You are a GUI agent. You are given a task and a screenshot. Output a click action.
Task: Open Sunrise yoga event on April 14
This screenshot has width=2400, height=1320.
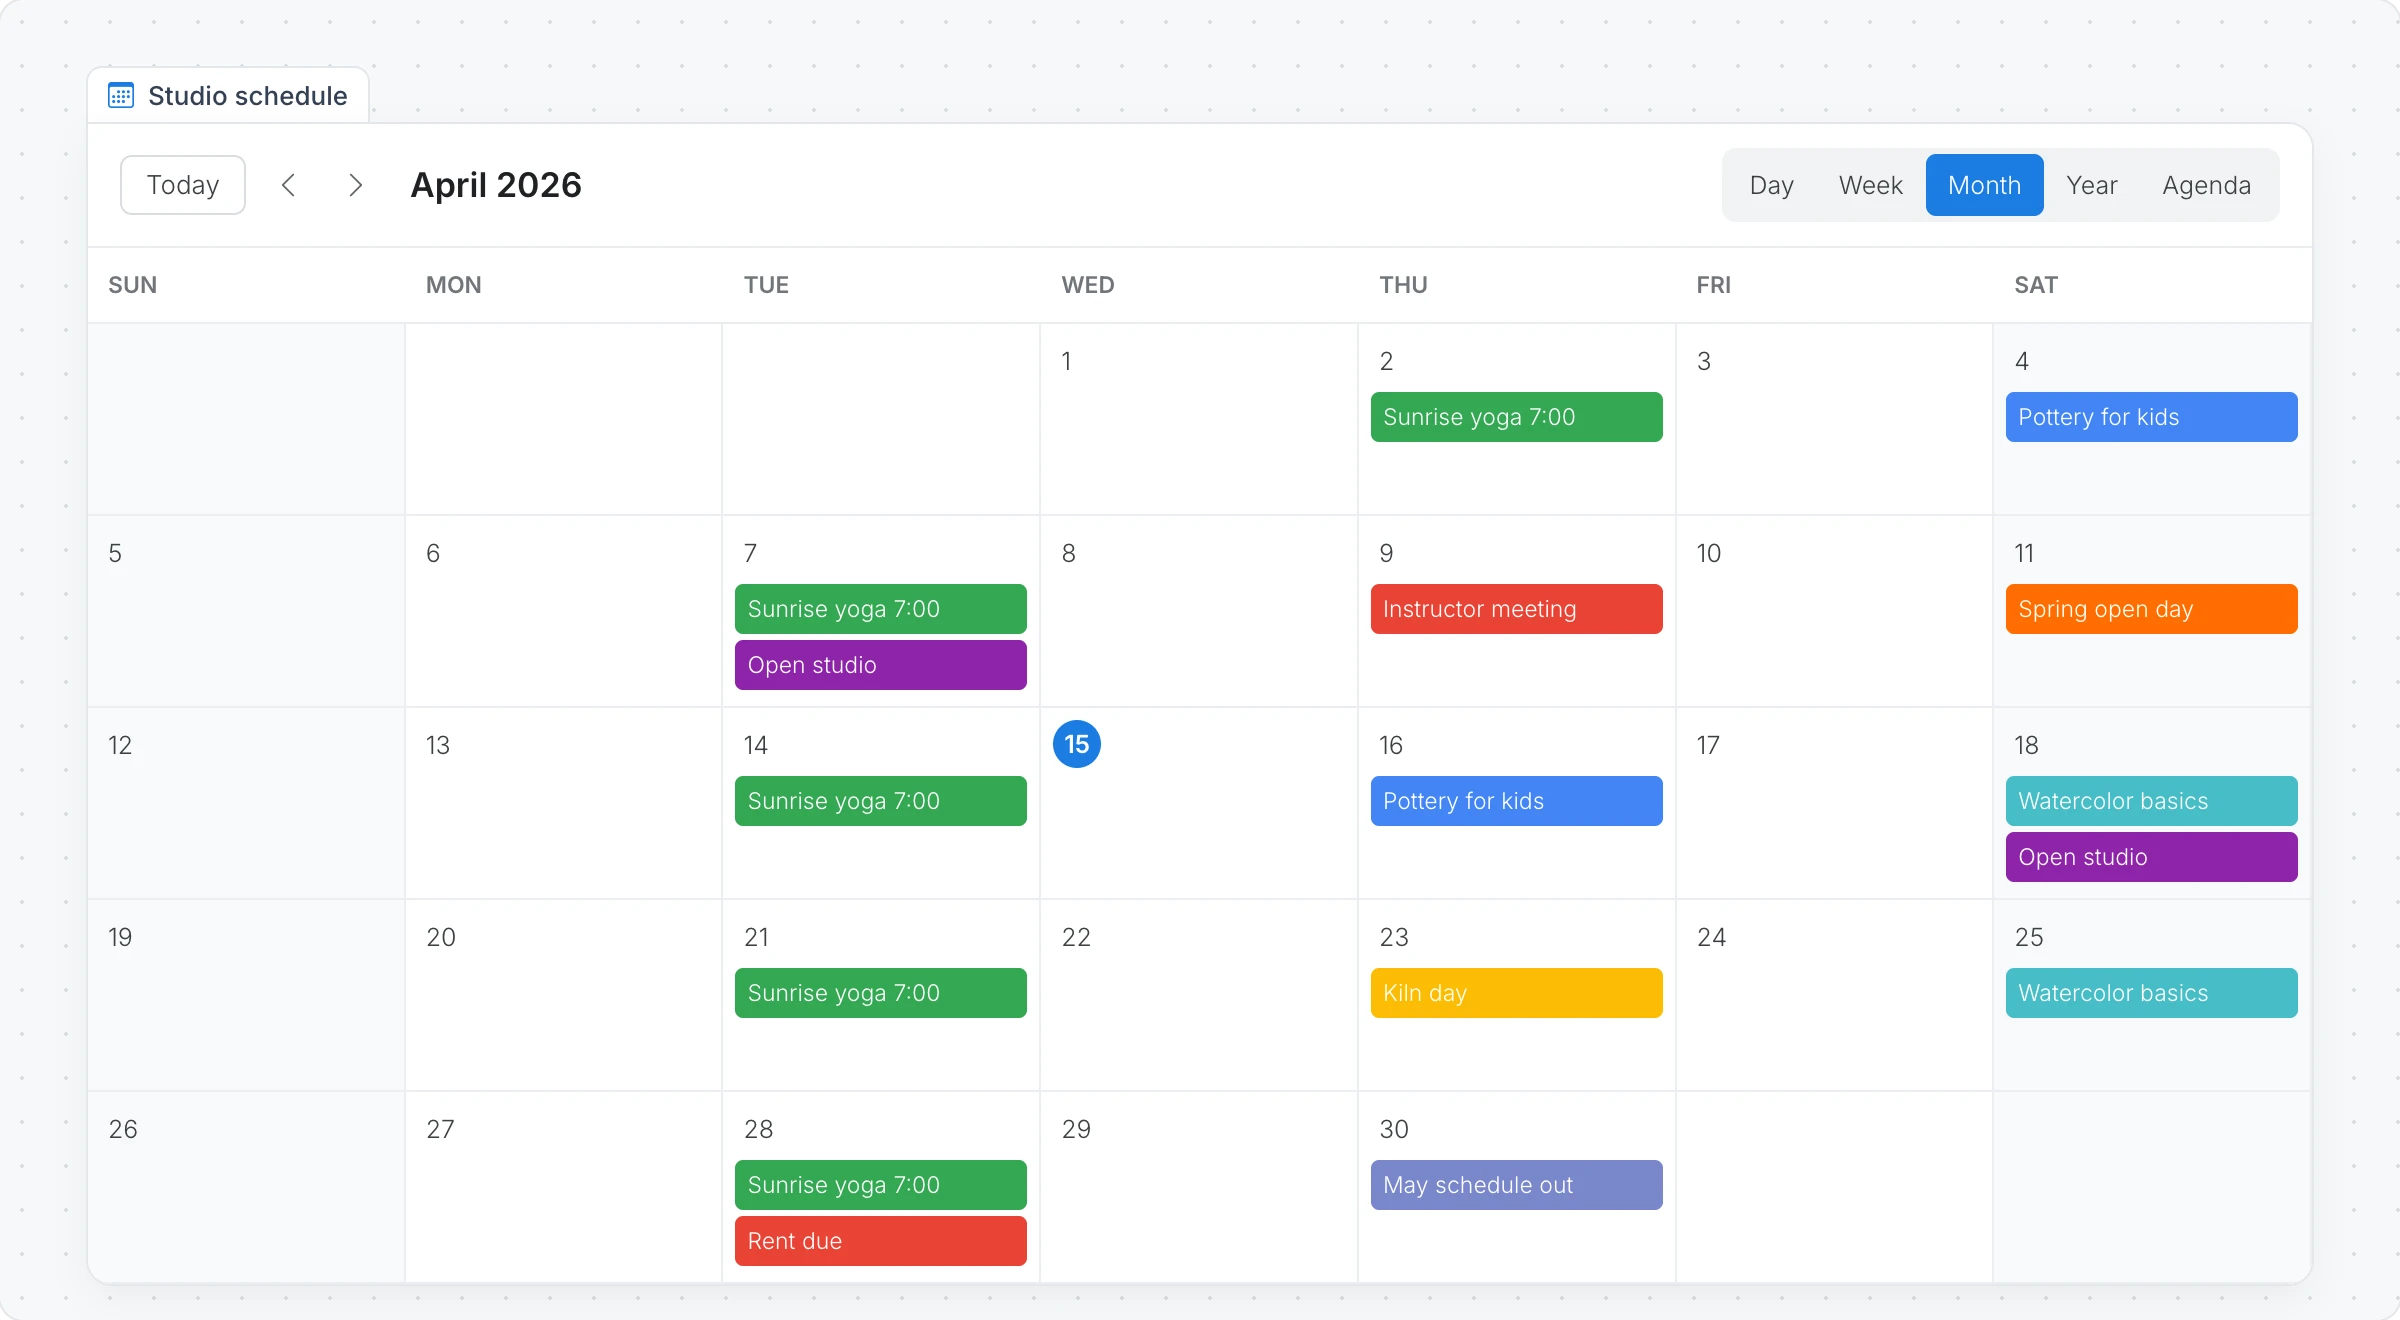pyautogui.click(x=880, y=801)
